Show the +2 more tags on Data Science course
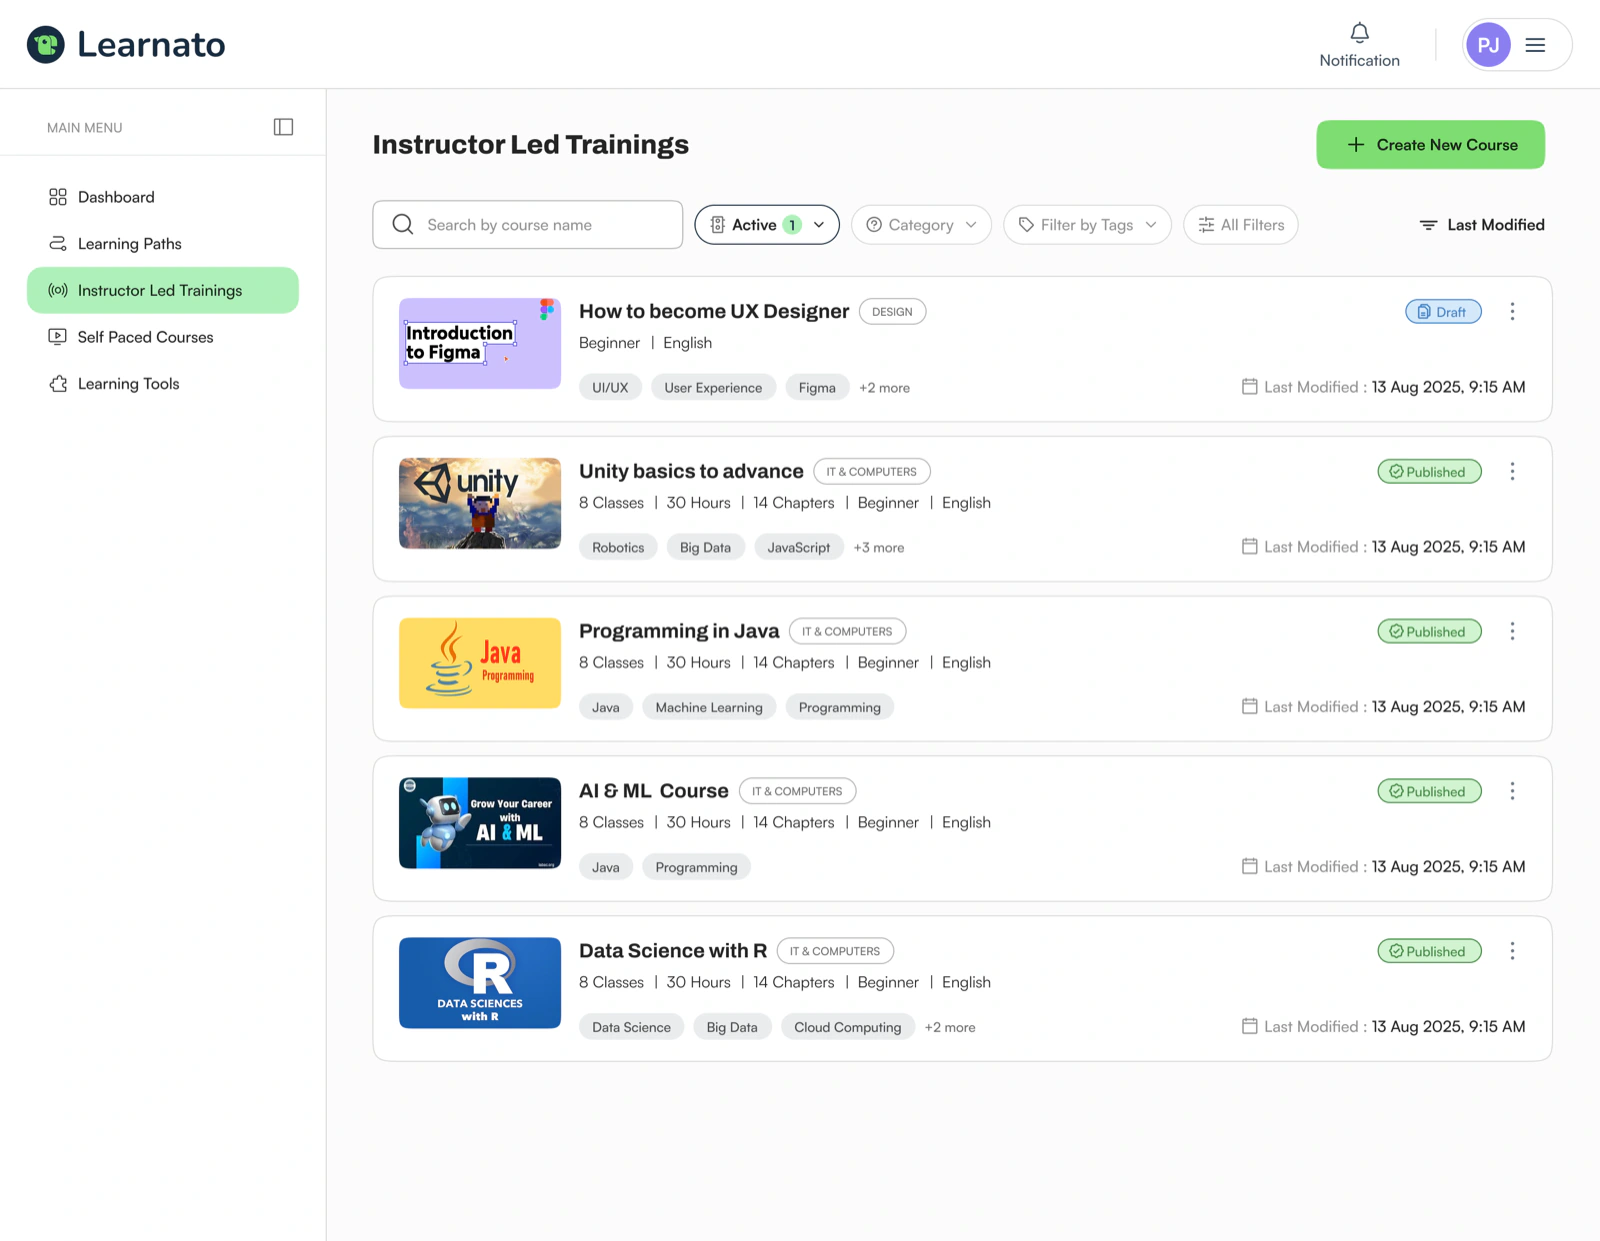 950,1028
